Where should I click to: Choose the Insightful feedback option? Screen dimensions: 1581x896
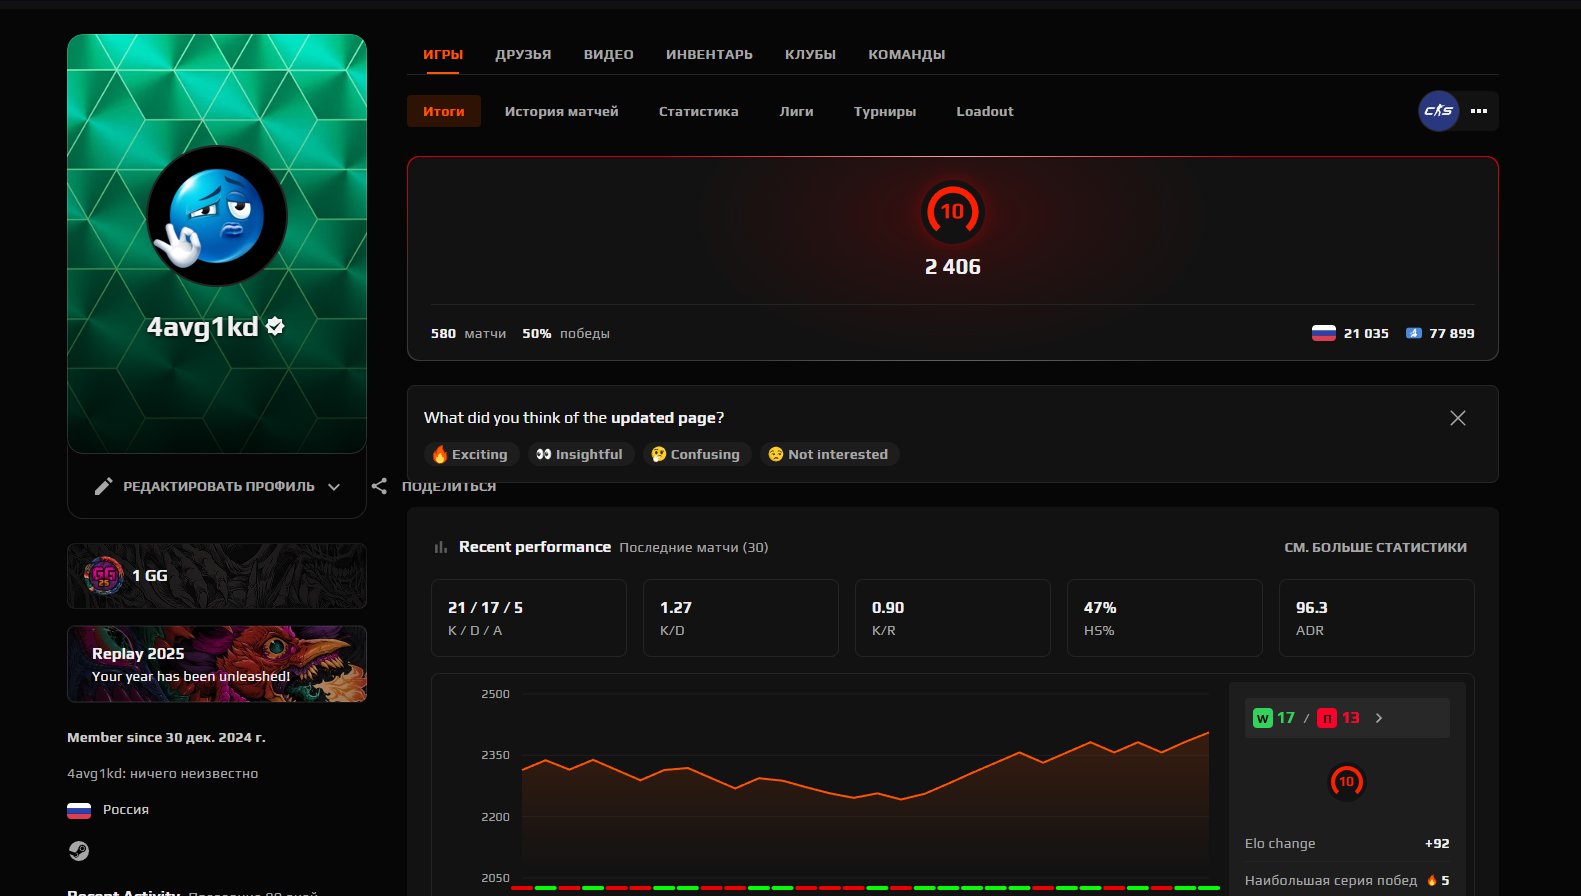click(x=581, y=454)
